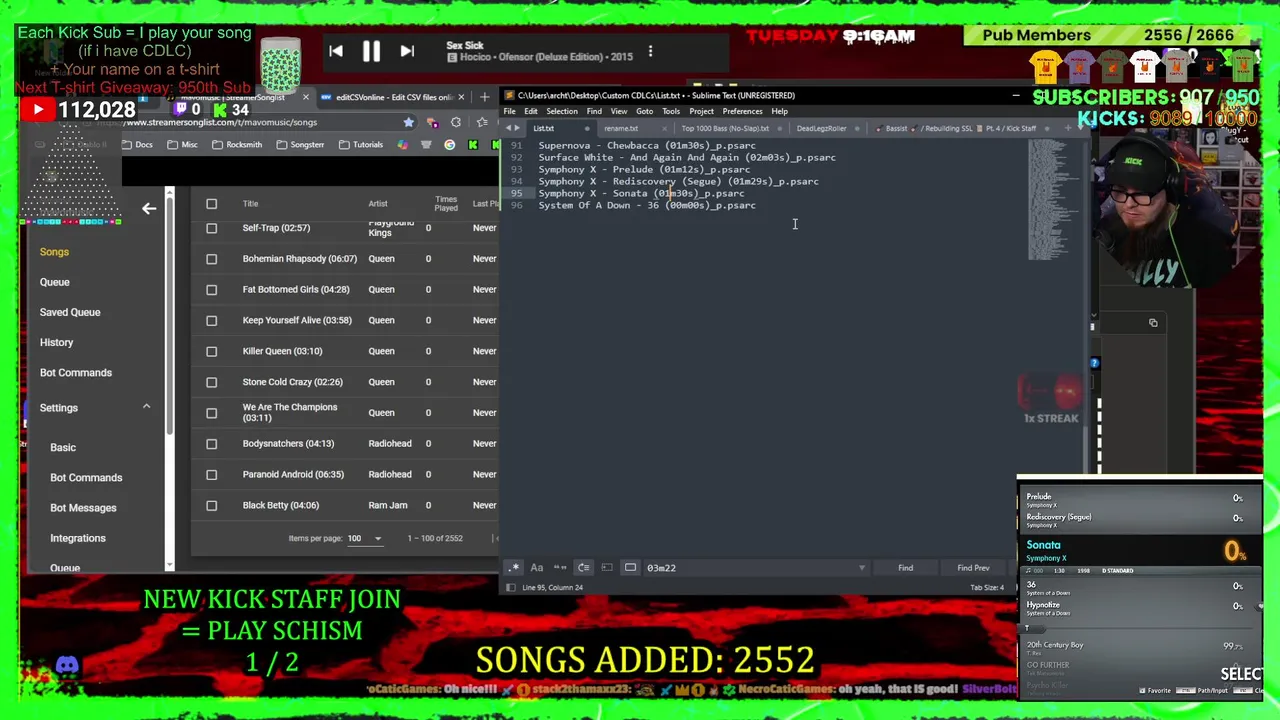This screenshot has height=720, width=1280.
Task: Check the Killer Queen row checkbox
Action: 211,351
